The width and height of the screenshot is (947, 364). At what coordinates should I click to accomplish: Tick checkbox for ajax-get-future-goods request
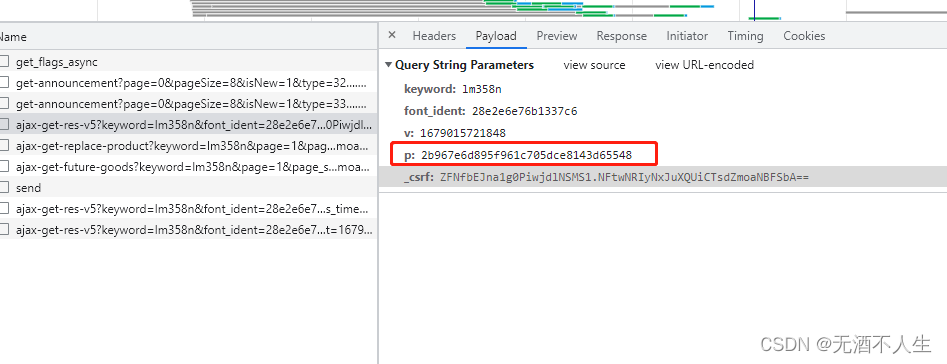click(x=4, y=167)
